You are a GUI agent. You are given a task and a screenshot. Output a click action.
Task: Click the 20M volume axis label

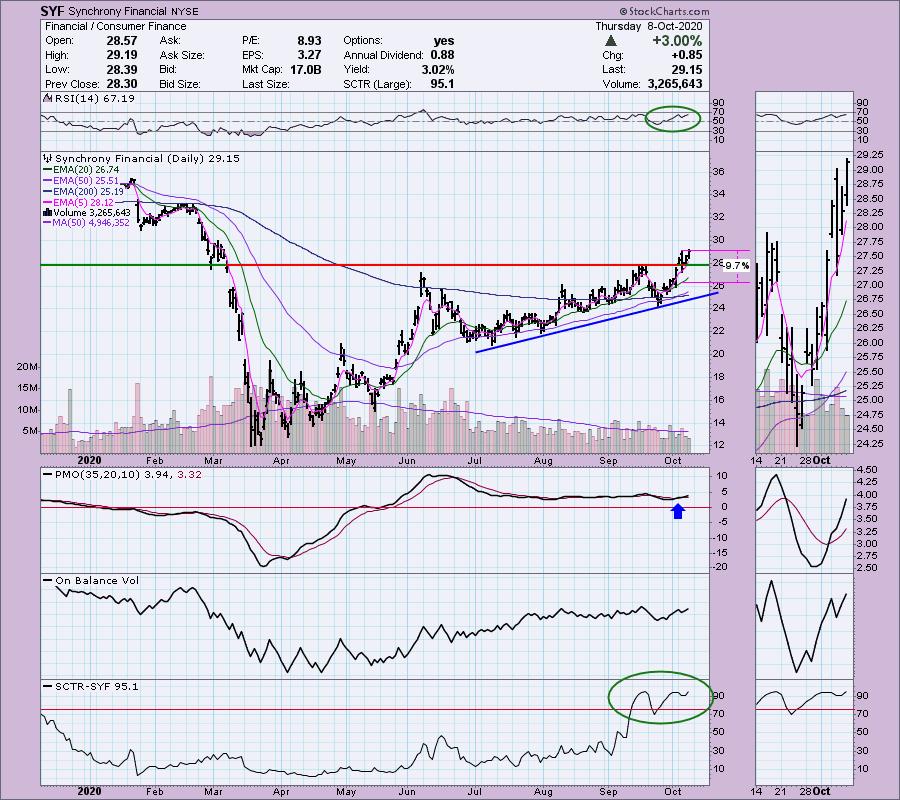click(27, 367)
